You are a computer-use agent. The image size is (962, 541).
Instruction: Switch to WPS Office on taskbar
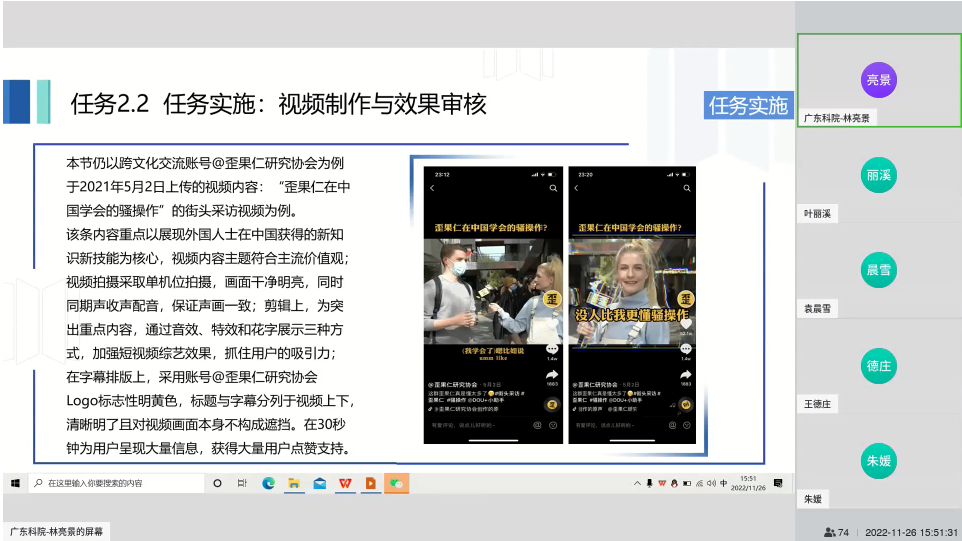[x=345, y=483]
